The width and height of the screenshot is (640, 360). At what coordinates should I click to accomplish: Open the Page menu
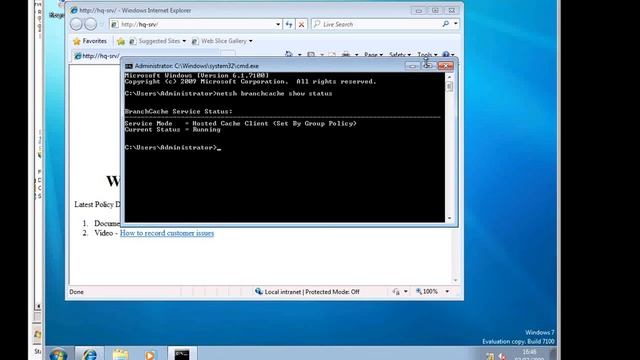pos(373,55)
